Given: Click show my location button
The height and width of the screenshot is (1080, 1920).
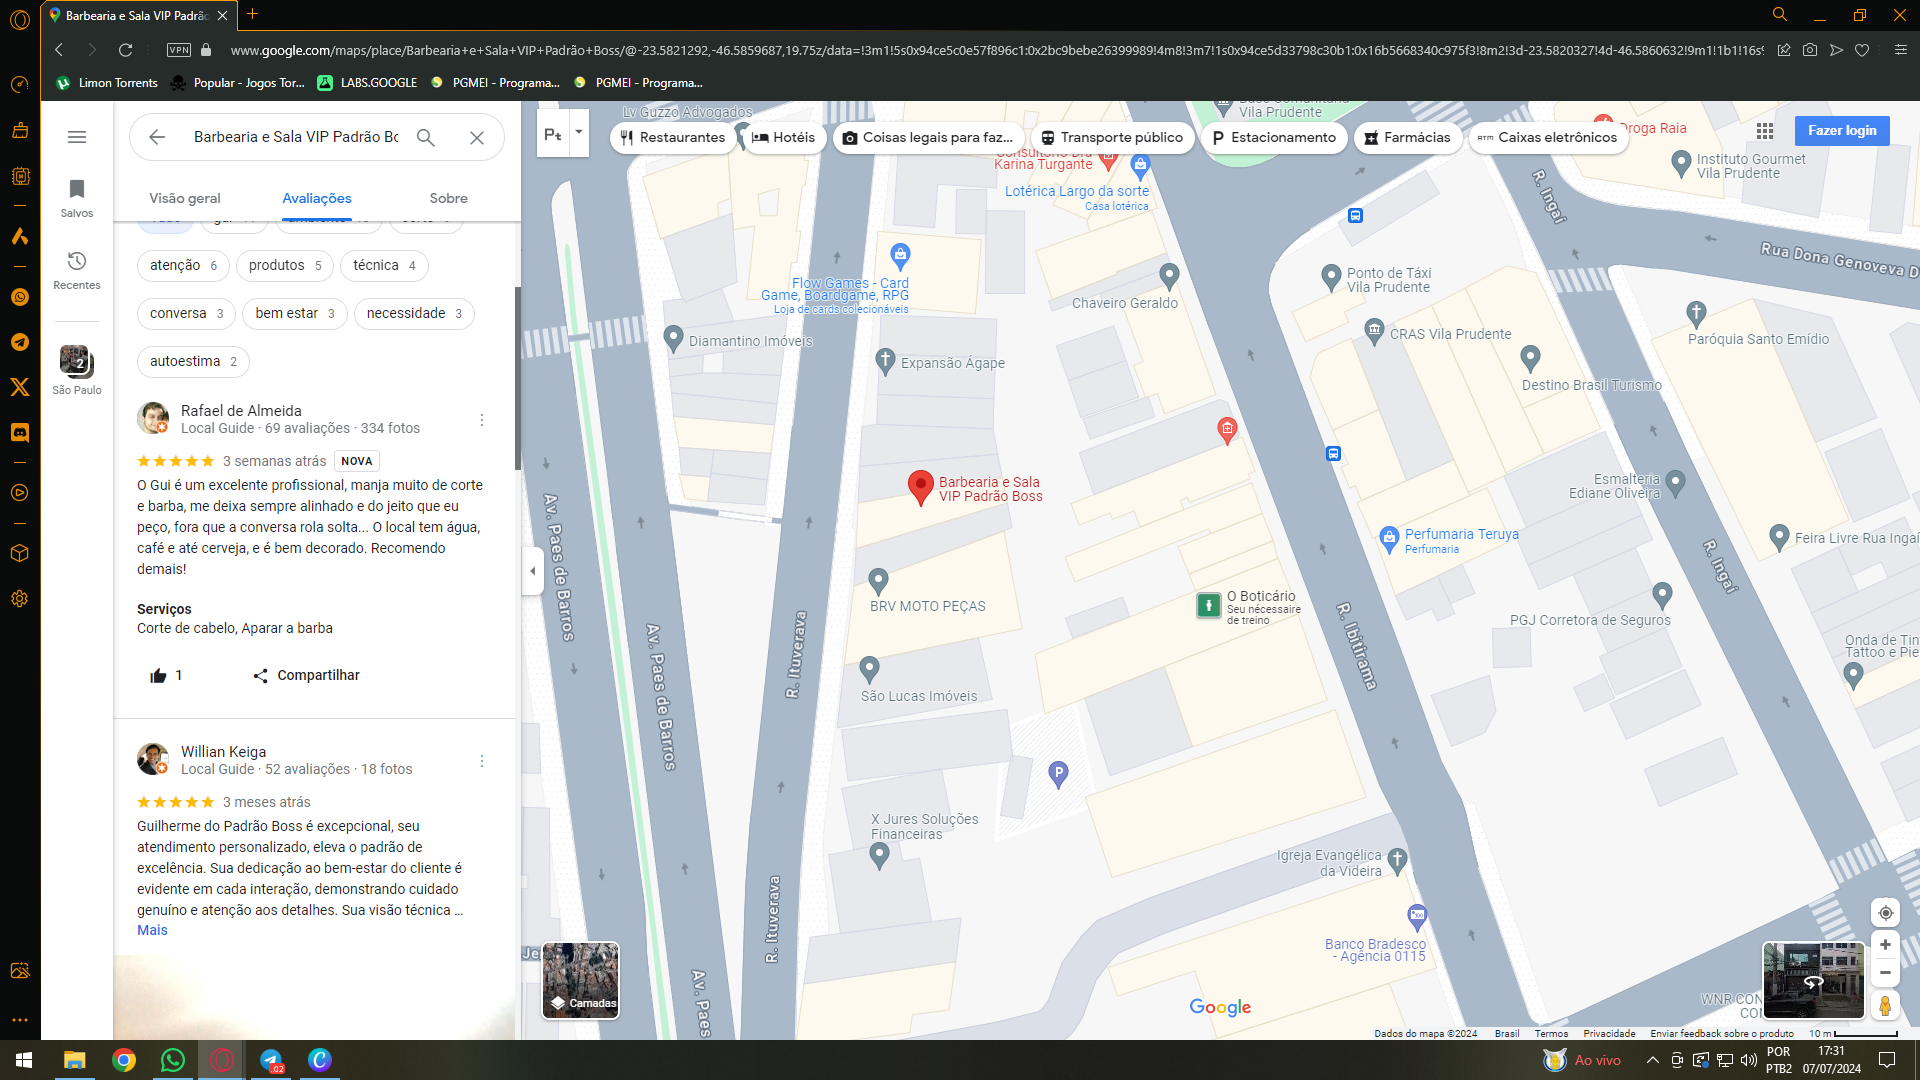Looking at the screenshot, I should click(1885, 912).
